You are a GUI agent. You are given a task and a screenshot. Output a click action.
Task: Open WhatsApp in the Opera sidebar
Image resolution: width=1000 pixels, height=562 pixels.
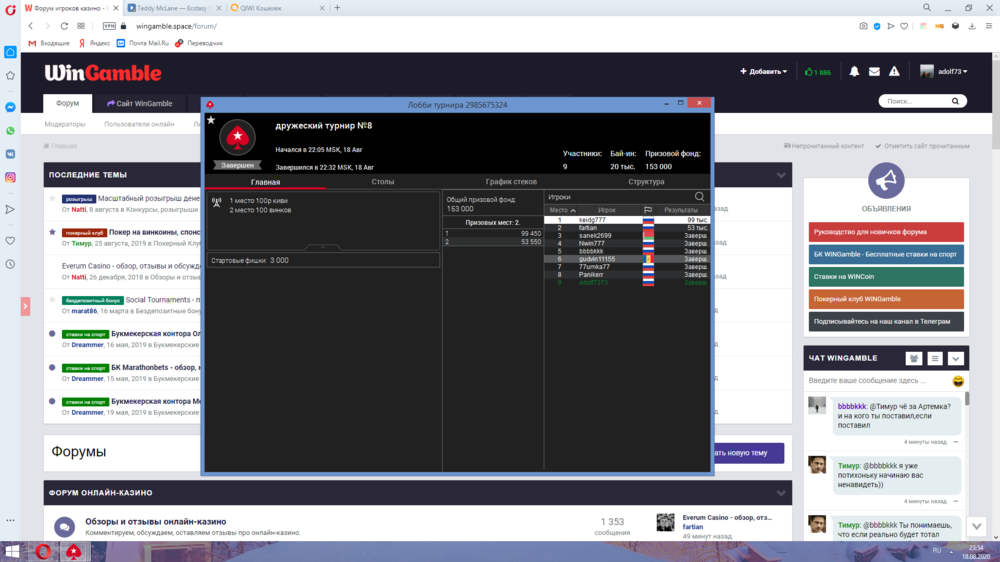click(10, 130)
